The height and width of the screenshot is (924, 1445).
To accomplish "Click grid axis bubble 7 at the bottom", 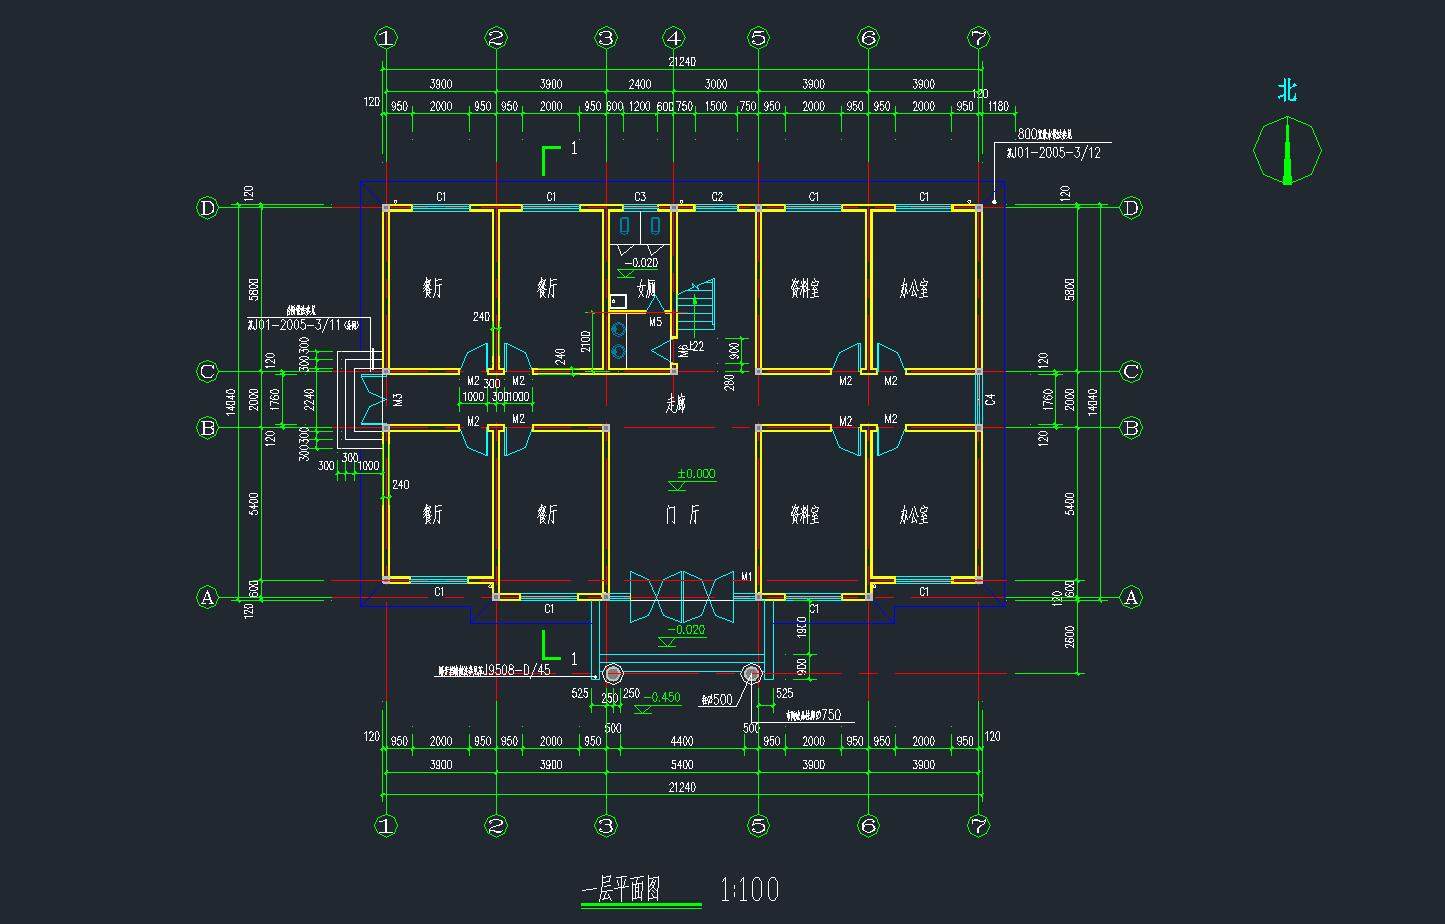I will tap(978, 826).
